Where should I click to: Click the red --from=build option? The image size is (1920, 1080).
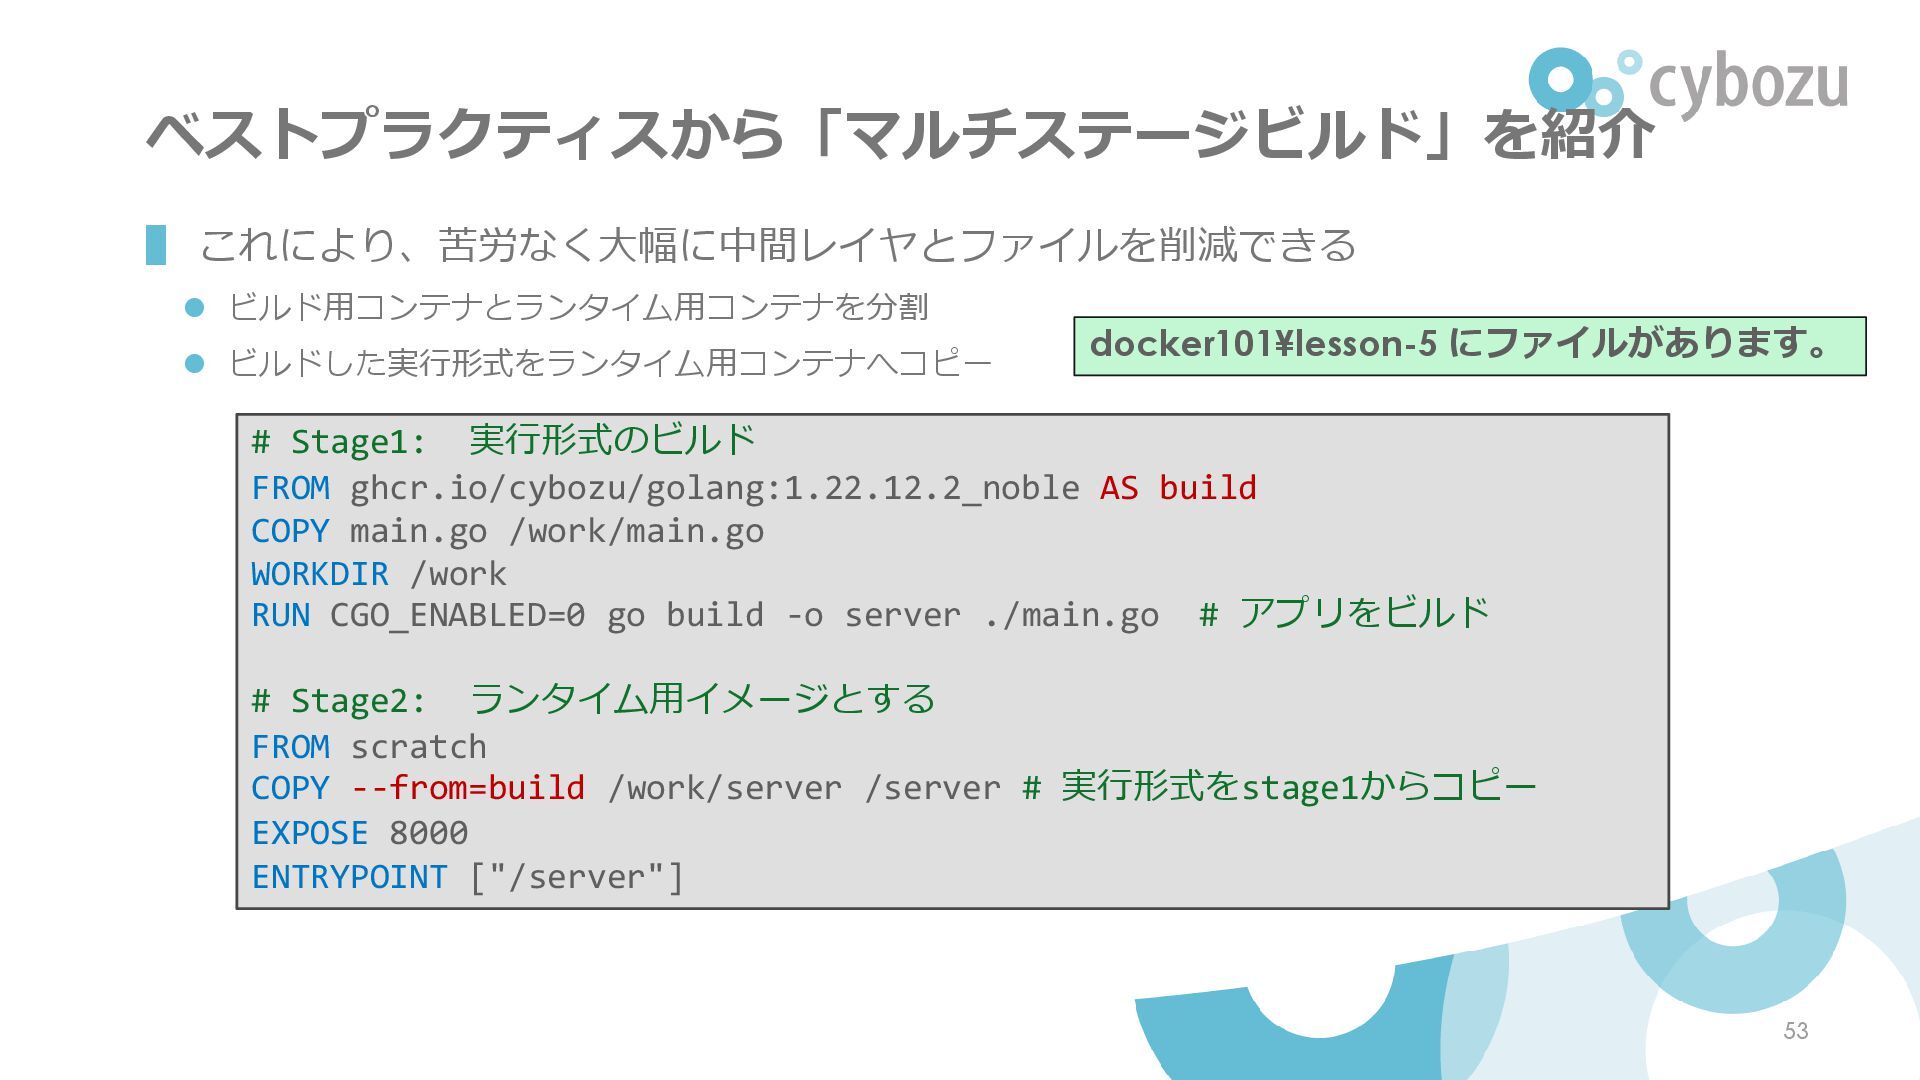coord(468,788)
